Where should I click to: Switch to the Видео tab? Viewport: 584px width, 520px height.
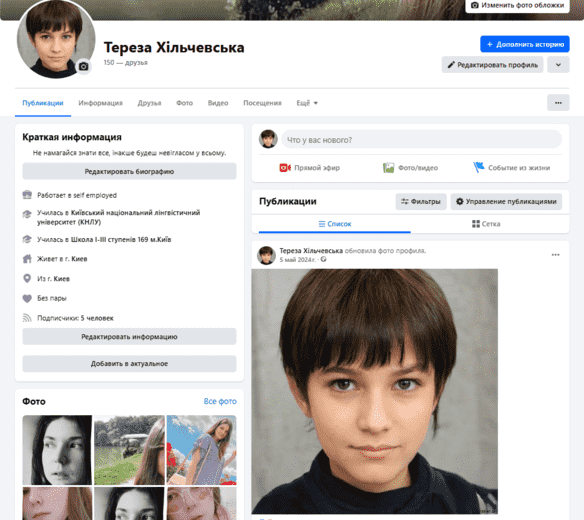click(x=218, y=103)
